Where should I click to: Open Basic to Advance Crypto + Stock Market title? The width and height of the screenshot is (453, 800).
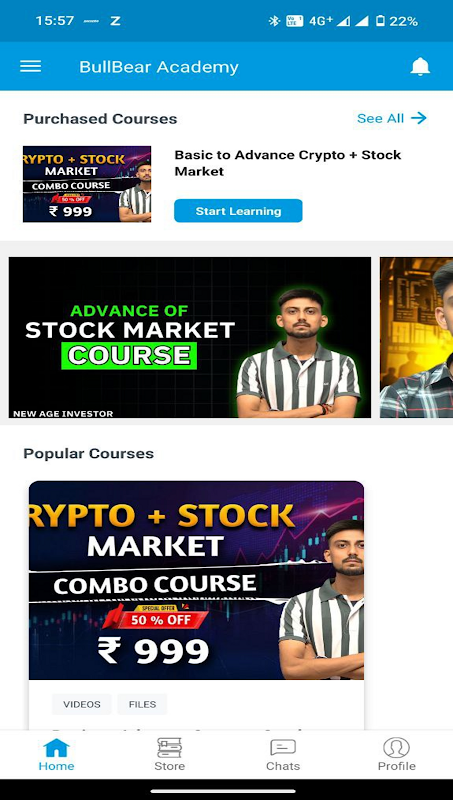point(288,163)
